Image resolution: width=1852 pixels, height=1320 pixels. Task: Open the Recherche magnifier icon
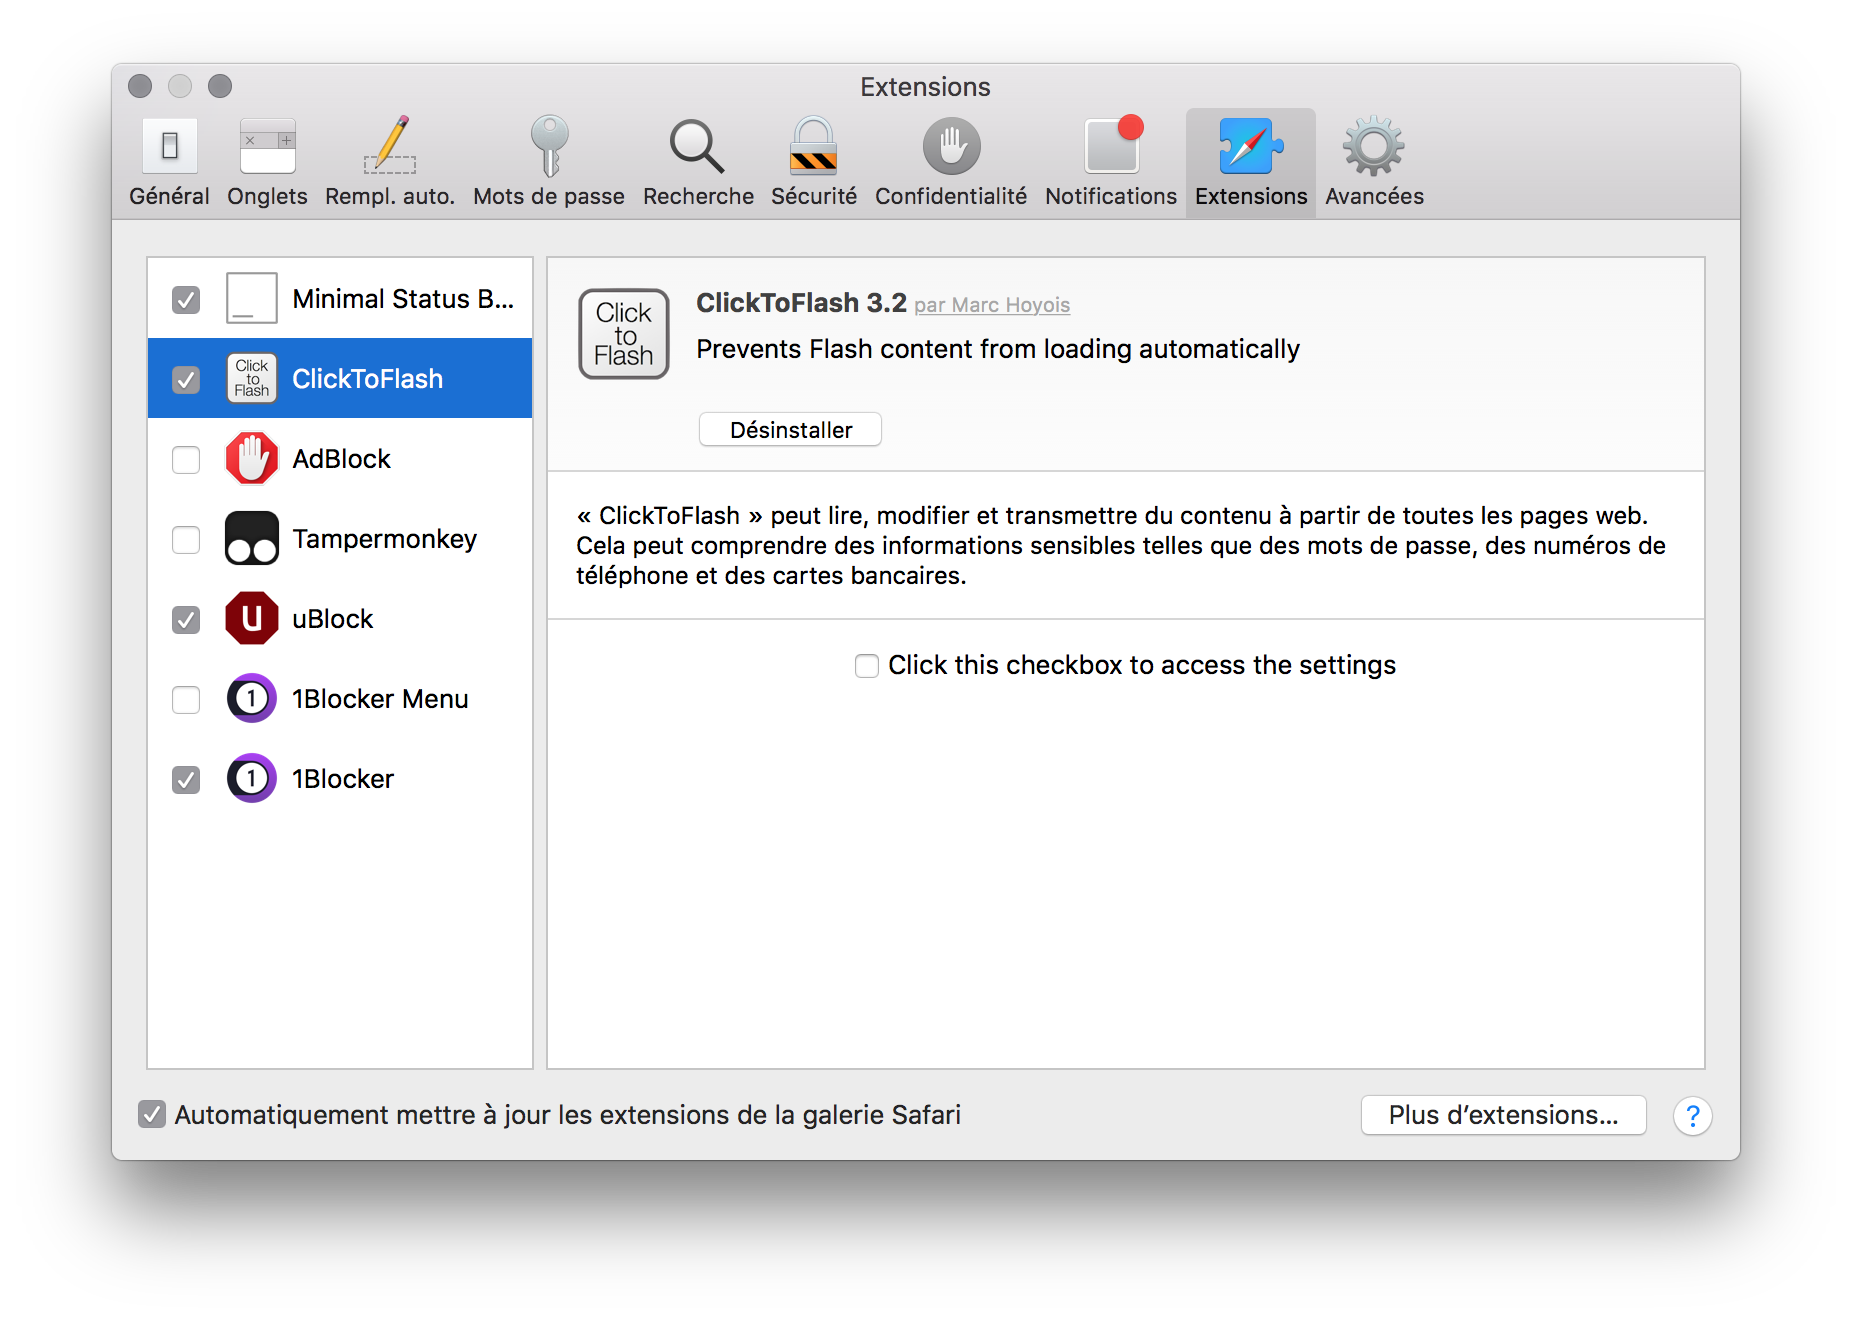[697, 146]
